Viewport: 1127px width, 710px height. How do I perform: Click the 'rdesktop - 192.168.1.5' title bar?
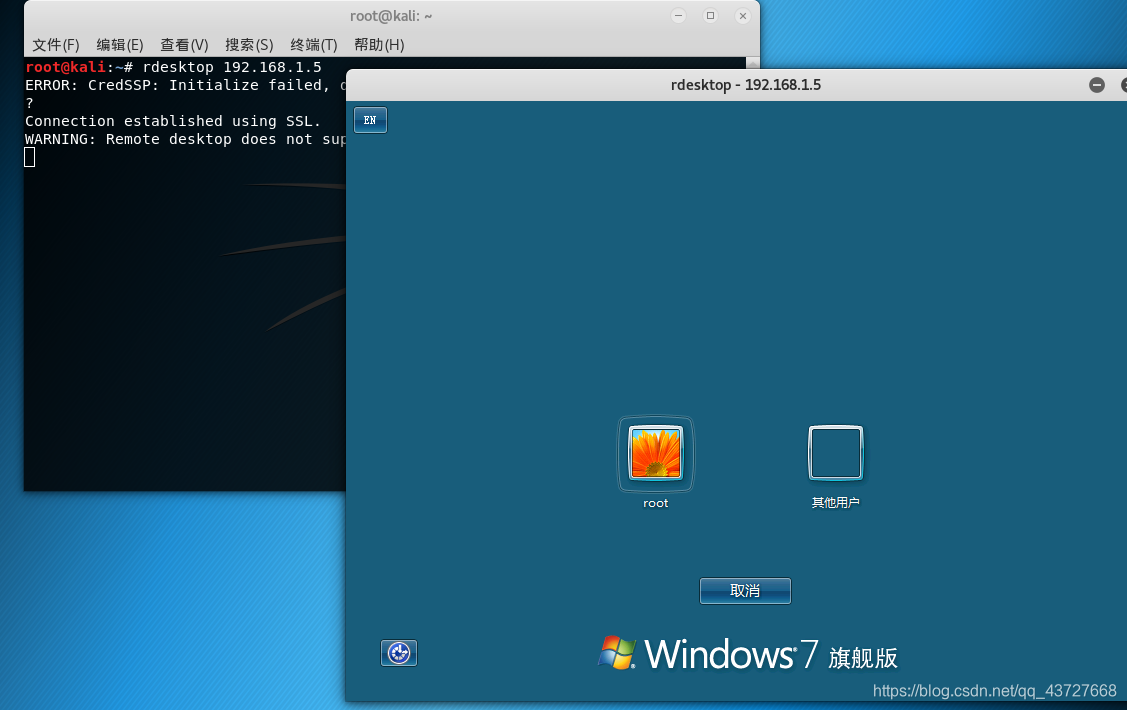pyautogui.click(x=745, y=85)
